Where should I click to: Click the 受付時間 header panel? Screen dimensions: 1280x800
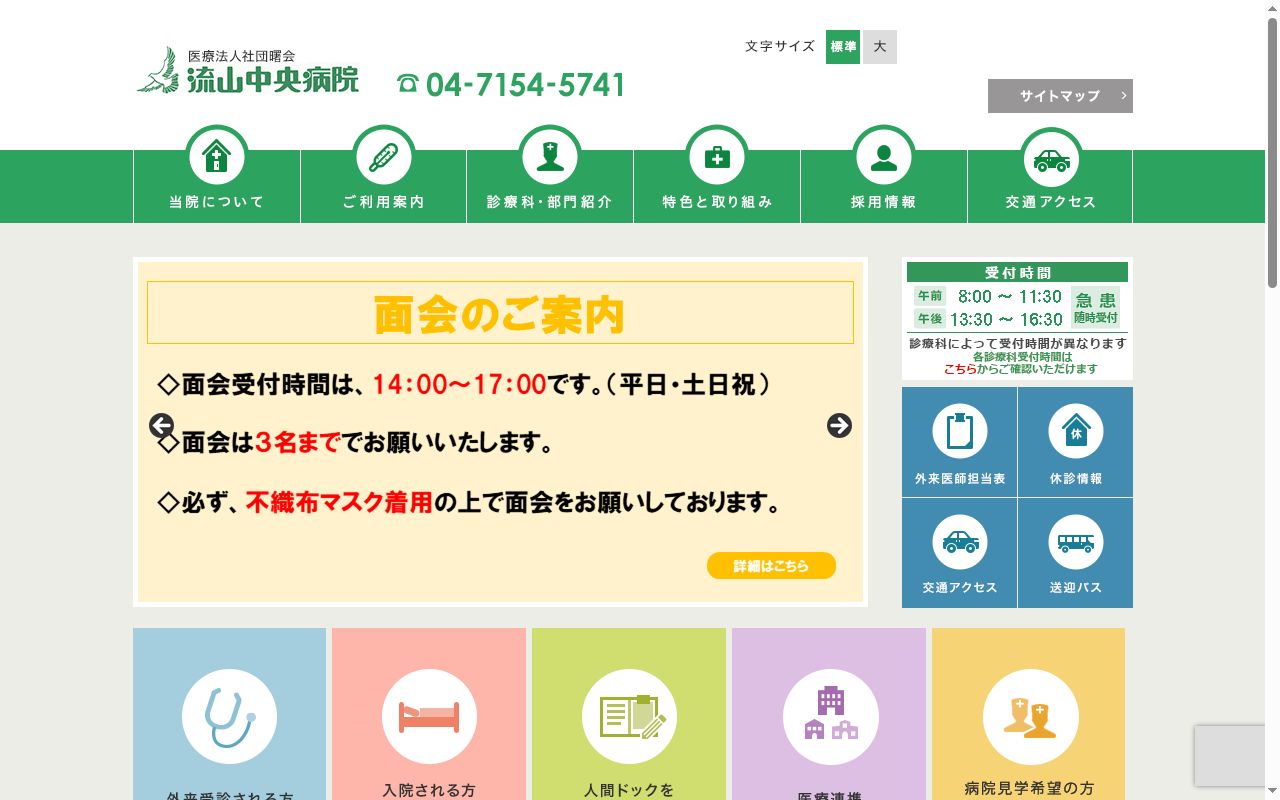pos(1017,272)
